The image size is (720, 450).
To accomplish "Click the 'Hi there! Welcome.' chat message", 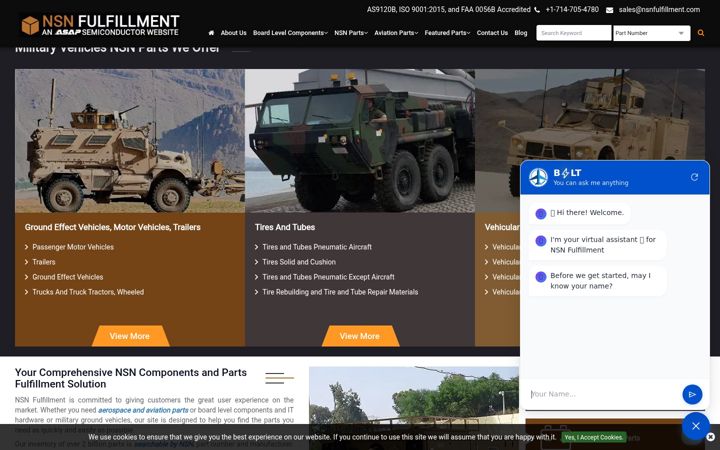I will [579, 213].
